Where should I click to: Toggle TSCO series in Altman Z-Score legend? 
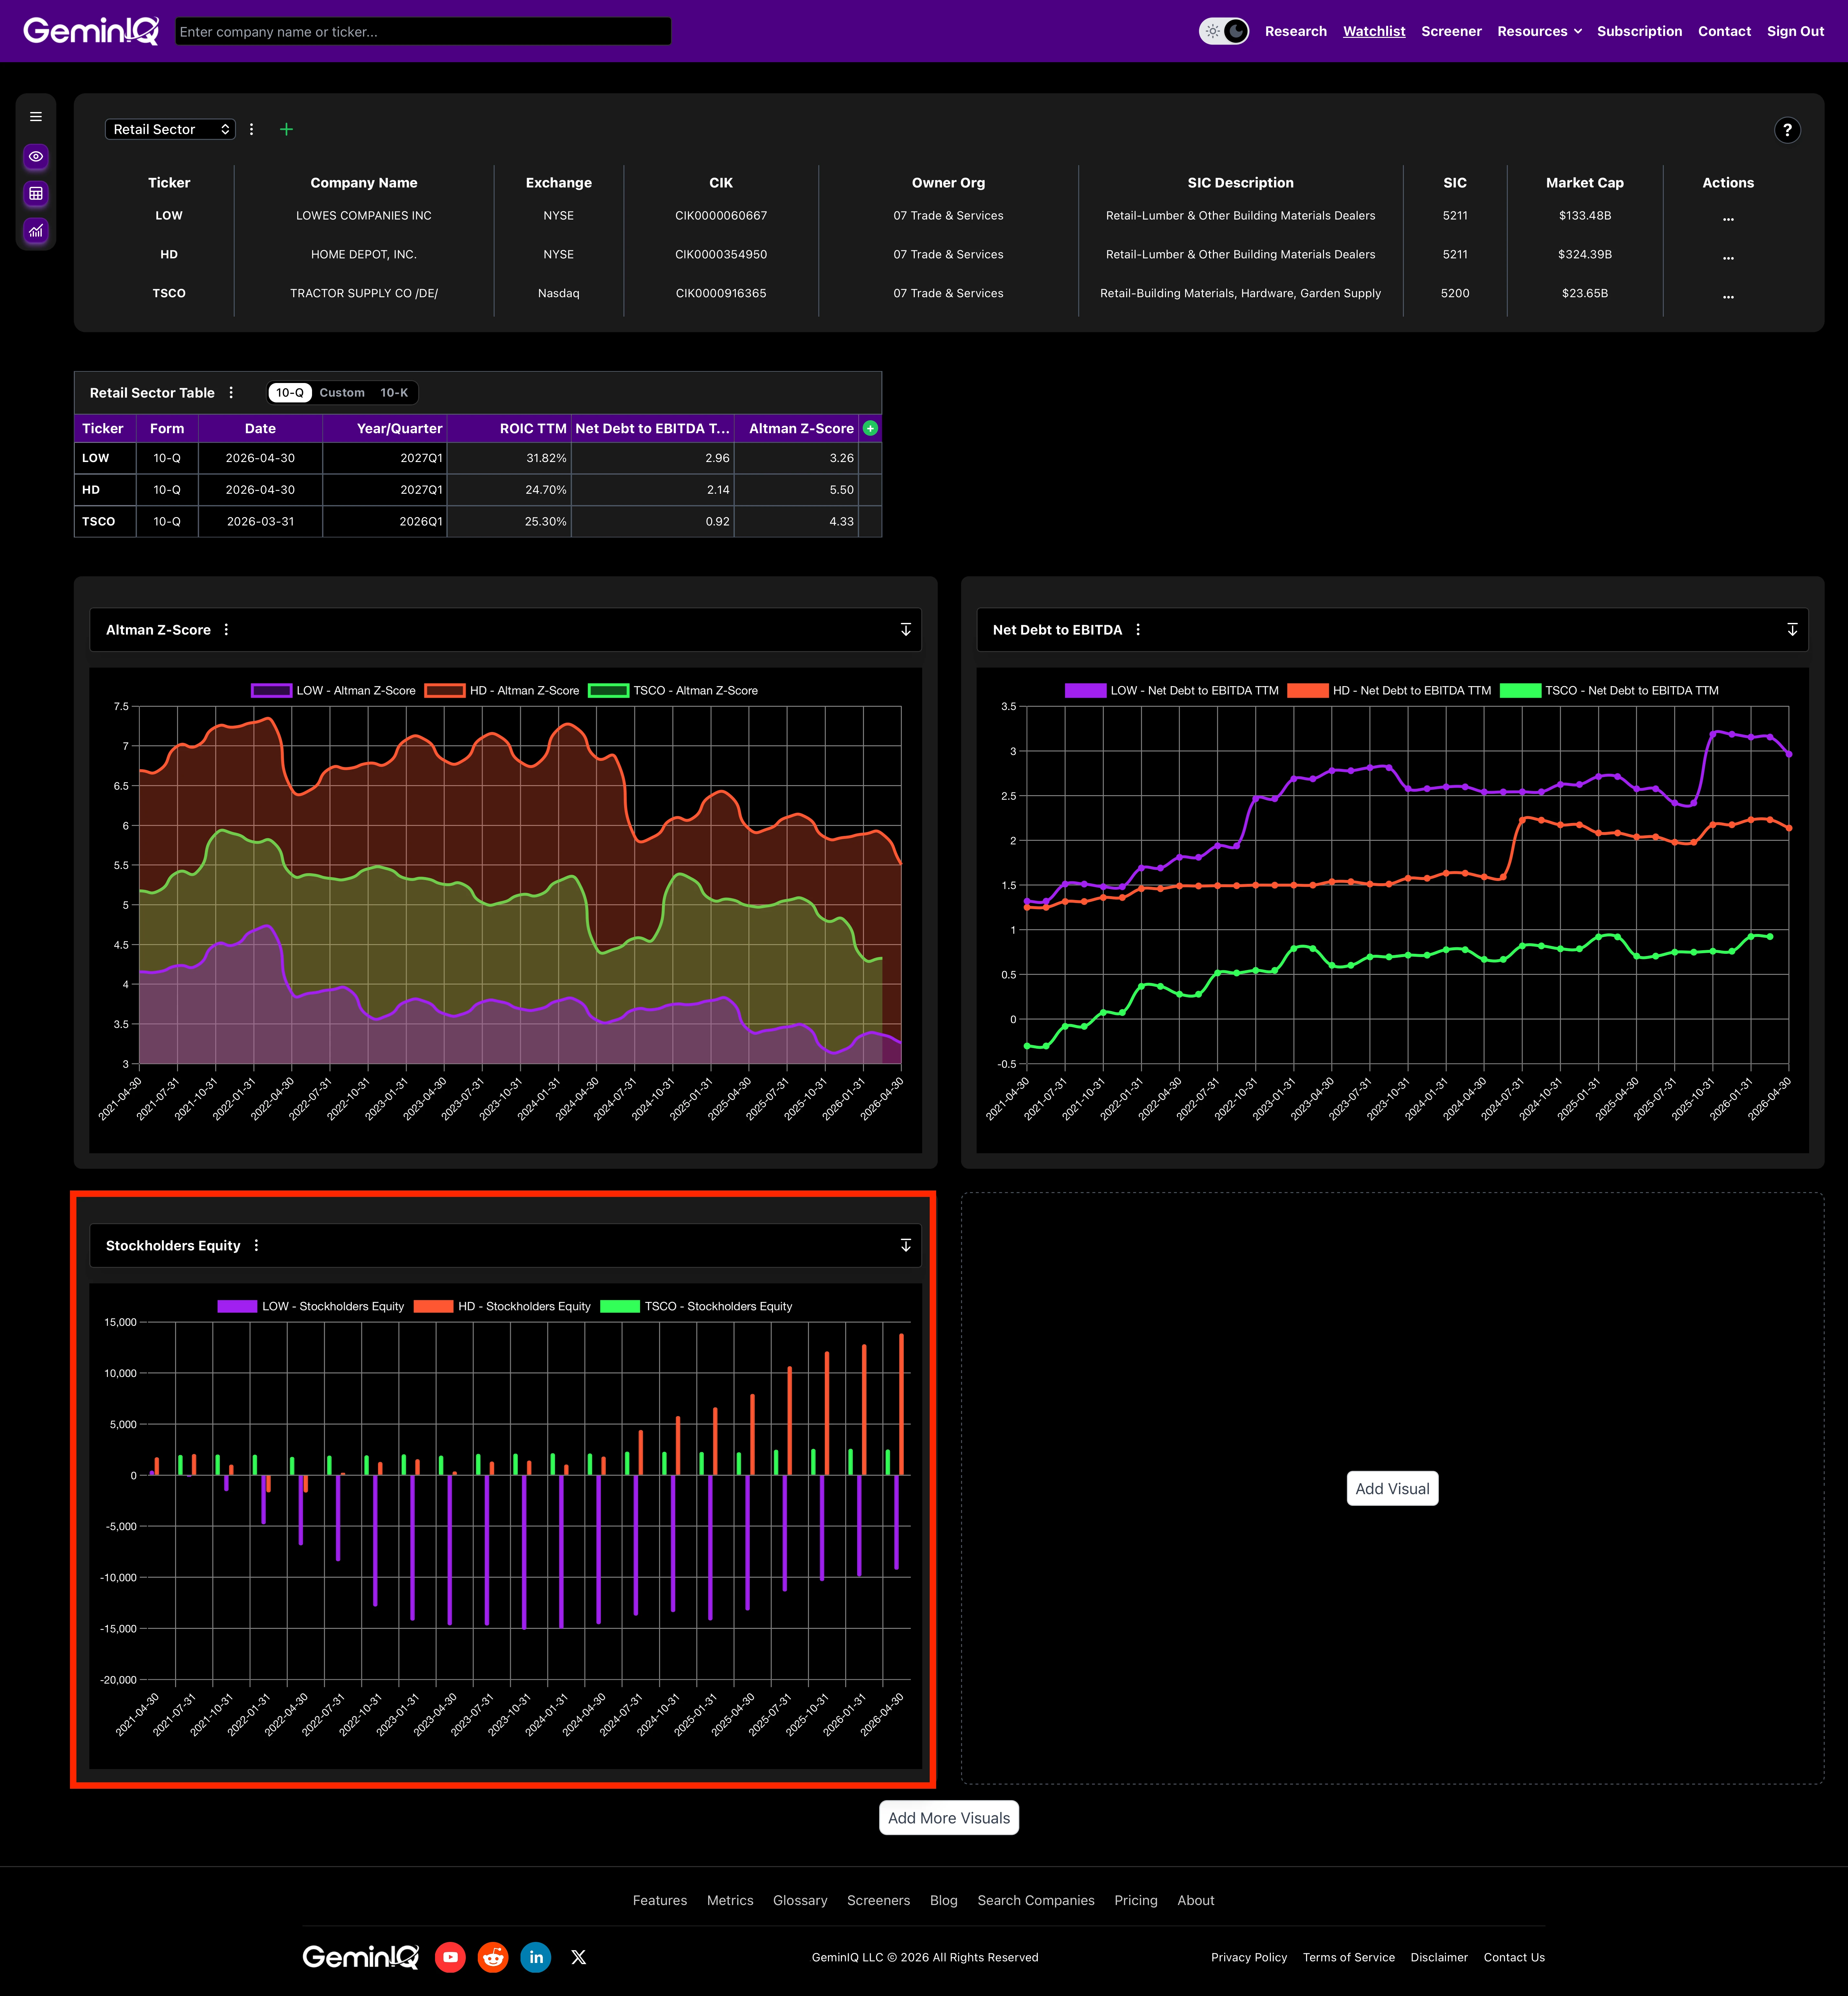click(673, 691)
